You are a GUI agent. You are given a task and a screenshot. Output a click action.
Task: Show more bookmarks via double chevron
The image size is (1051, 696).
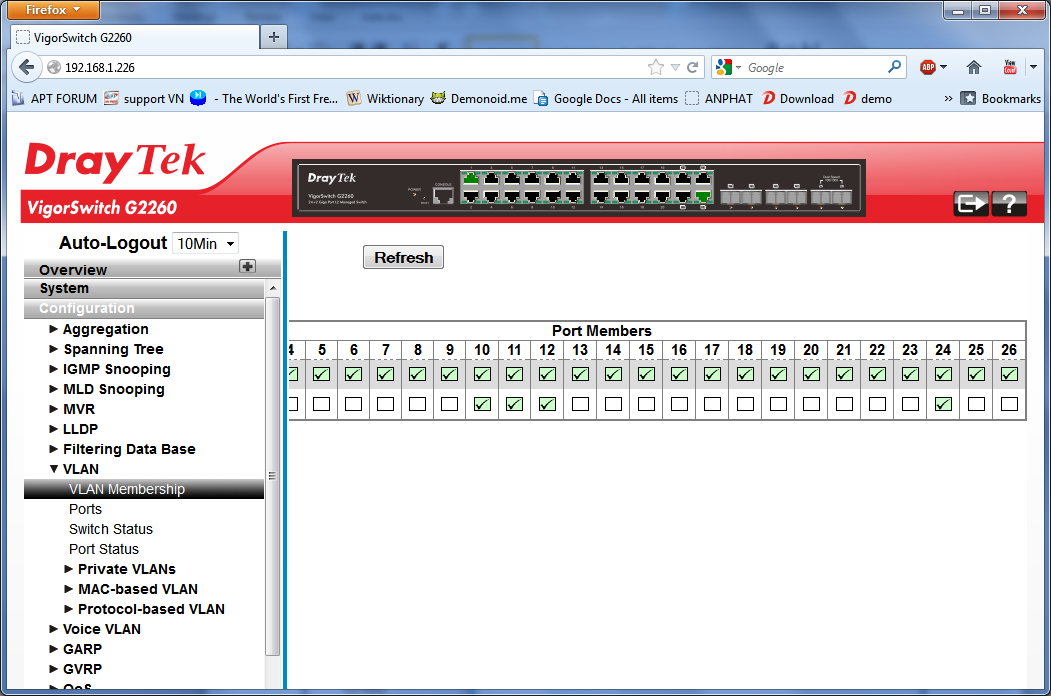point(948,99)
